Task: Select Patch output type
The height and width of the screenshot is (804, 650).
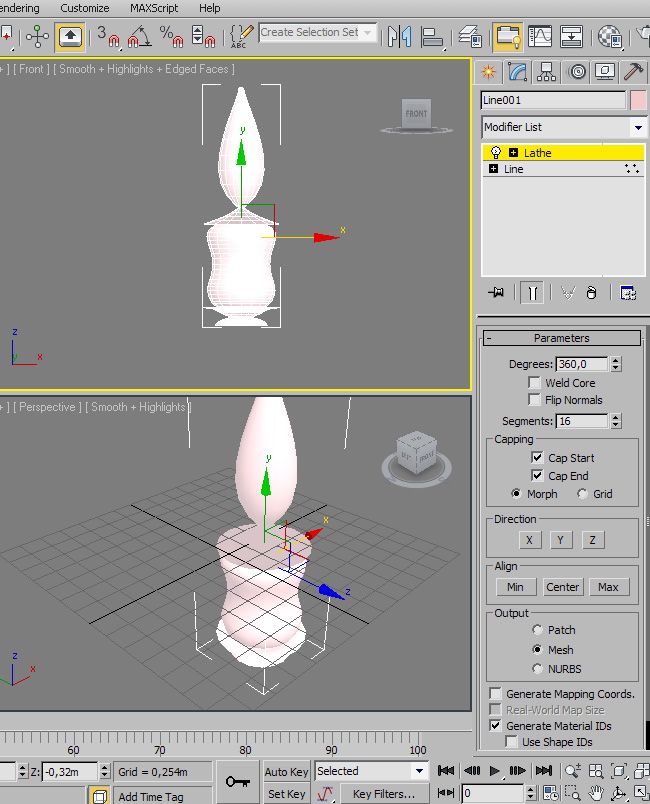Action: coord(537,630)
